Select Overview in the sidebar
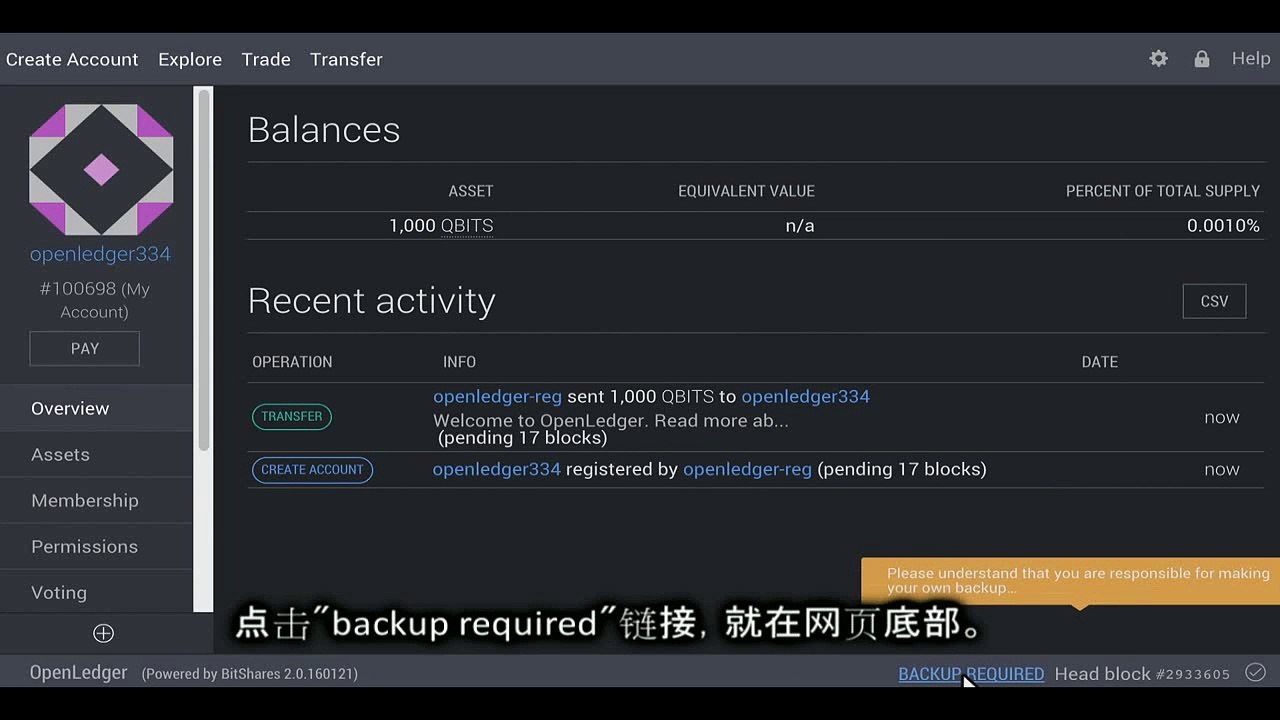The width and height of the screenshot is (1280, 720). (96, 408)
